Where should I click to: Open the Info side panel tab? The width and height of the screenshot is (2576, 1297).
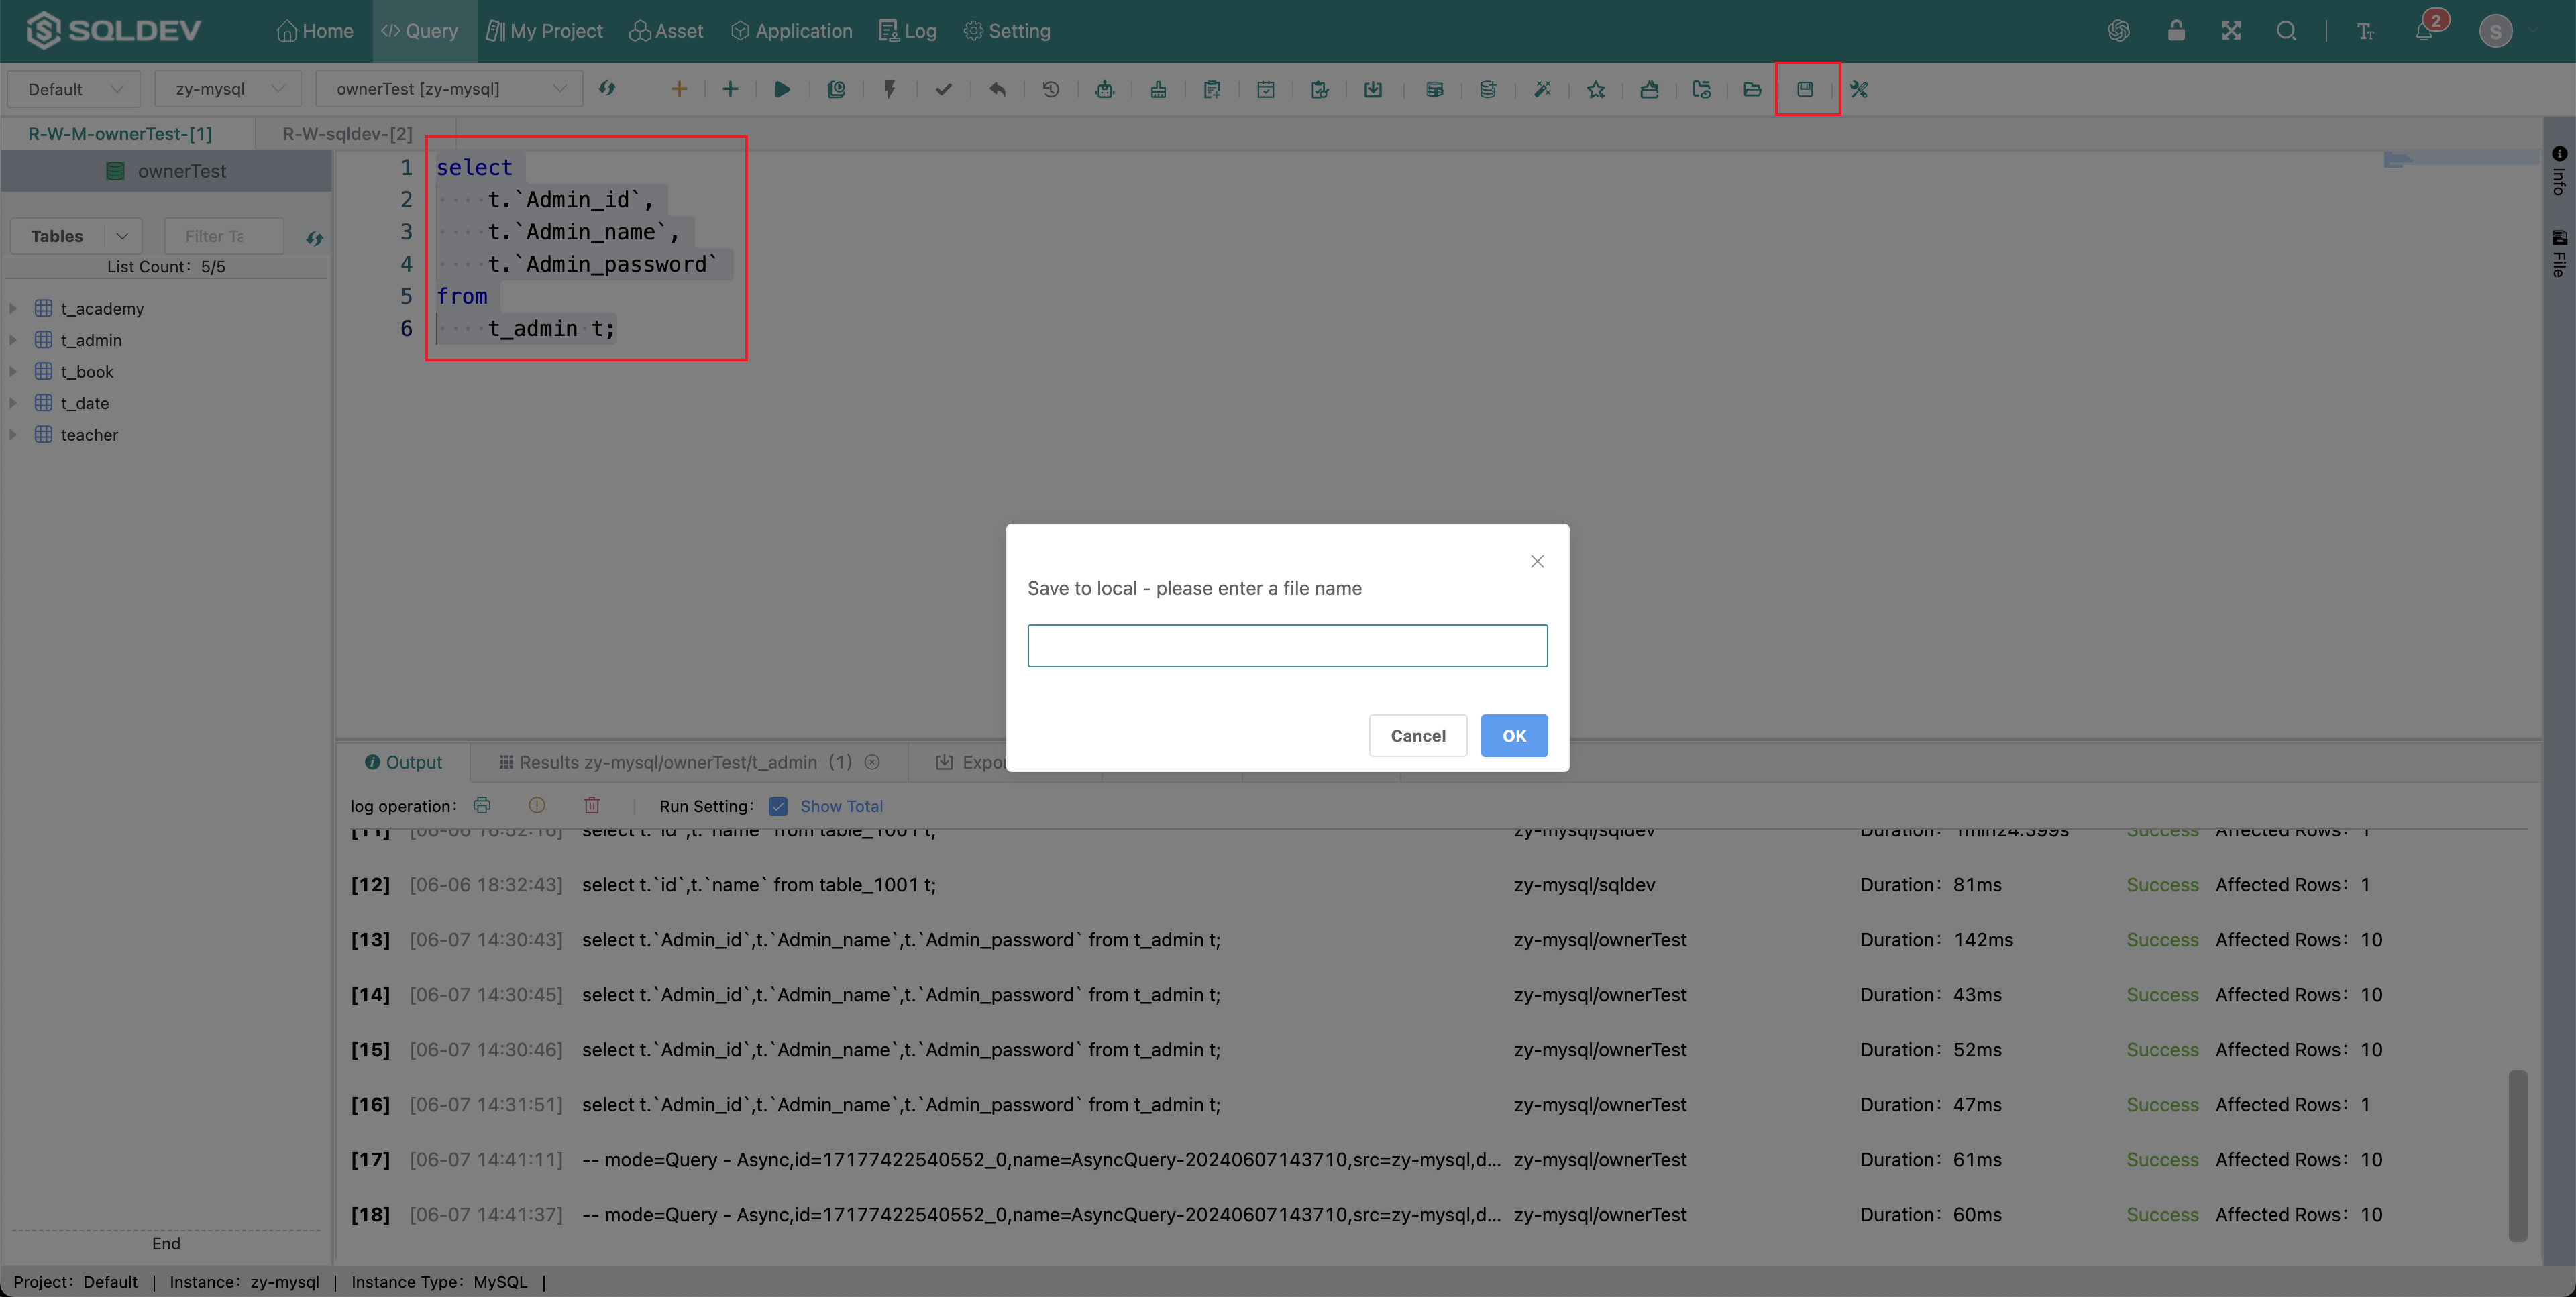2559,171
